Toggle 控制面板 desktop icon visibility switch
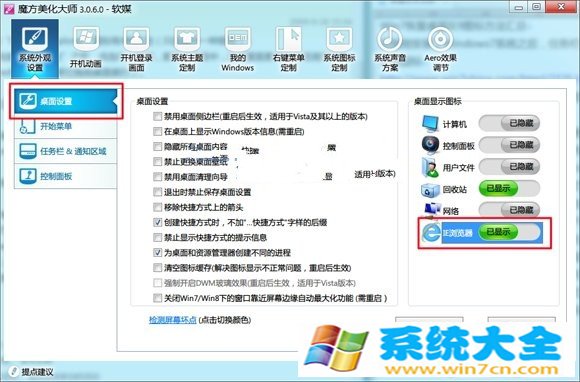 [x=509, y=145]
